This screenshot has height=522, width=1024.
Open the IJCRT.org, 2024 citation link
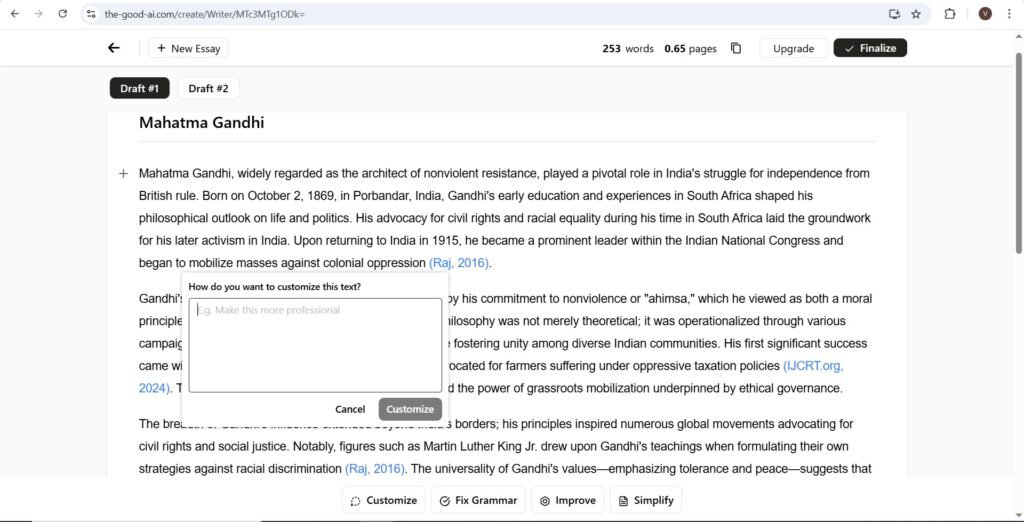tap(812, 366)
